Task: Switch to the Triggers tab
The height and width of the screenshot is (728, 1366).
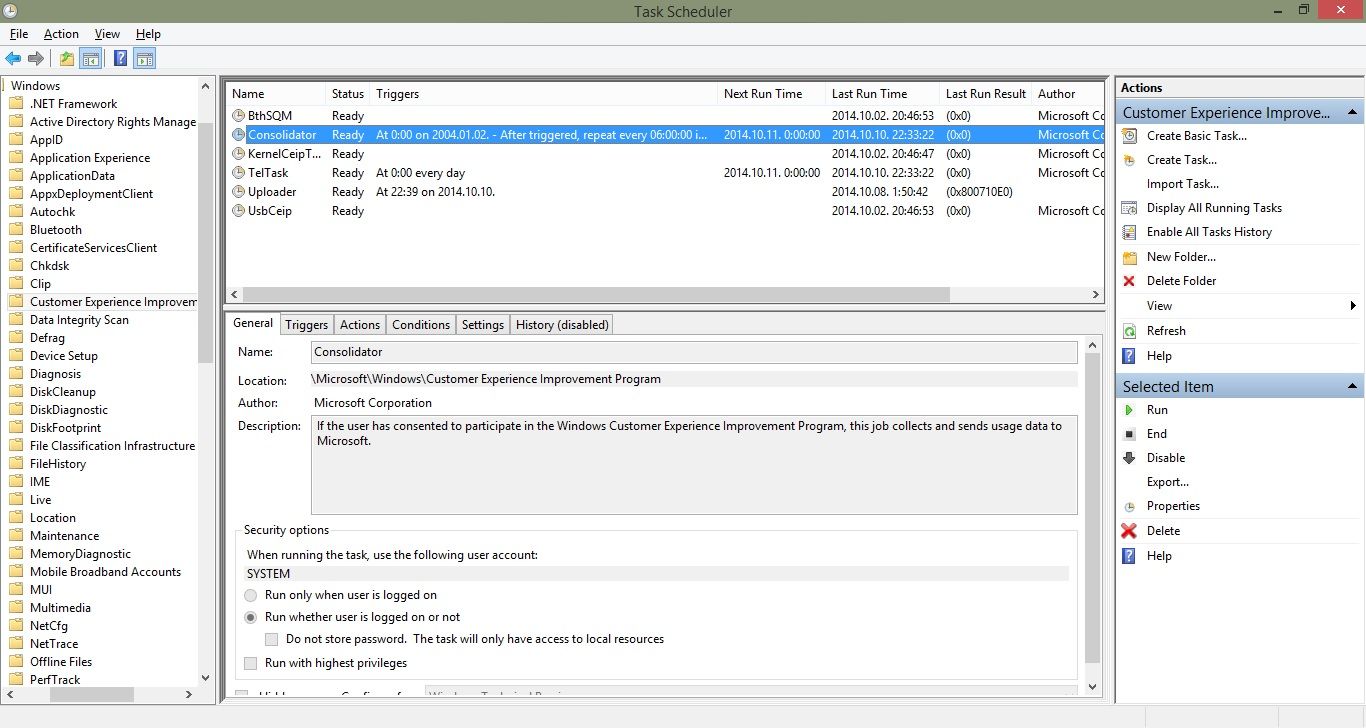Action: click(306, 325)
